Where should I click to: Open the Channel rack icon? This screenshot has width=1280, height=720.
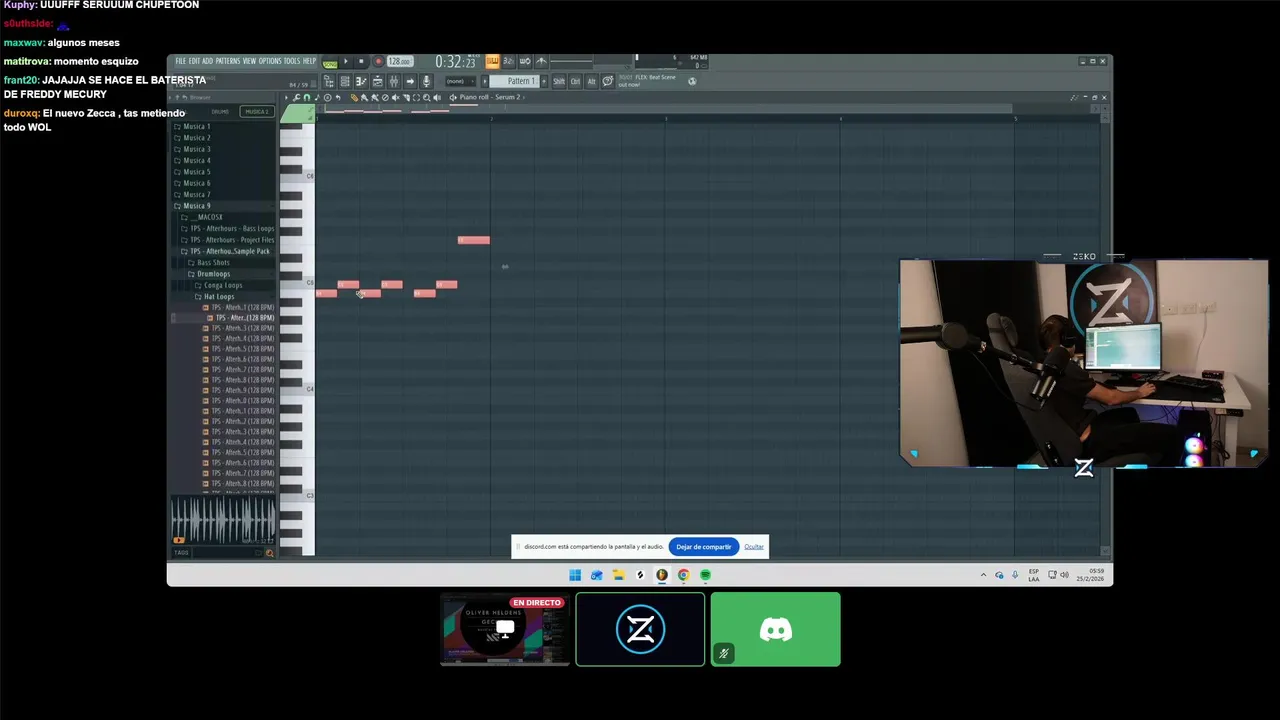(x=345, y=81)
